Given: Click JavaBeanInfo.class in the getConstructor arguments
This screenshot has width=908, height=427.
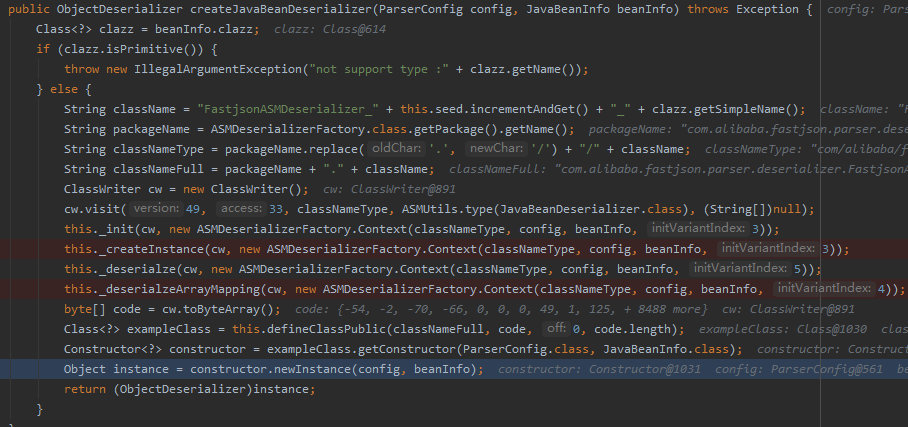Looking at the screenshot, I should coord(669,349).
